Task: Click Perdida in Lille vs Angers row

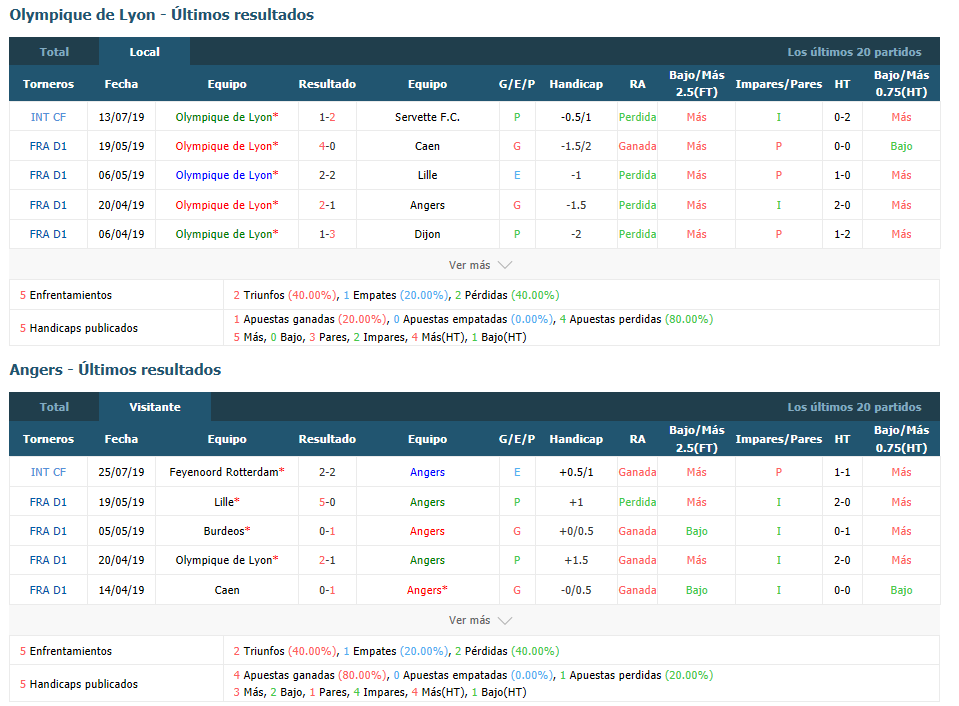Action: coord(637,502)
